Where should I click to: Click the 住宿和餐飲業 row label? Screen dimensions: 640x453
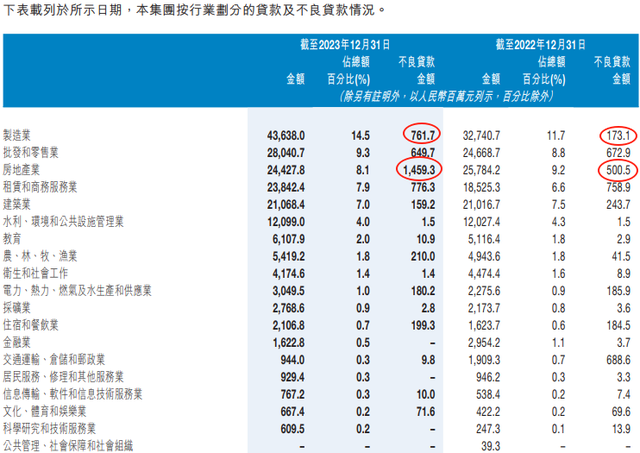[31, 325]
